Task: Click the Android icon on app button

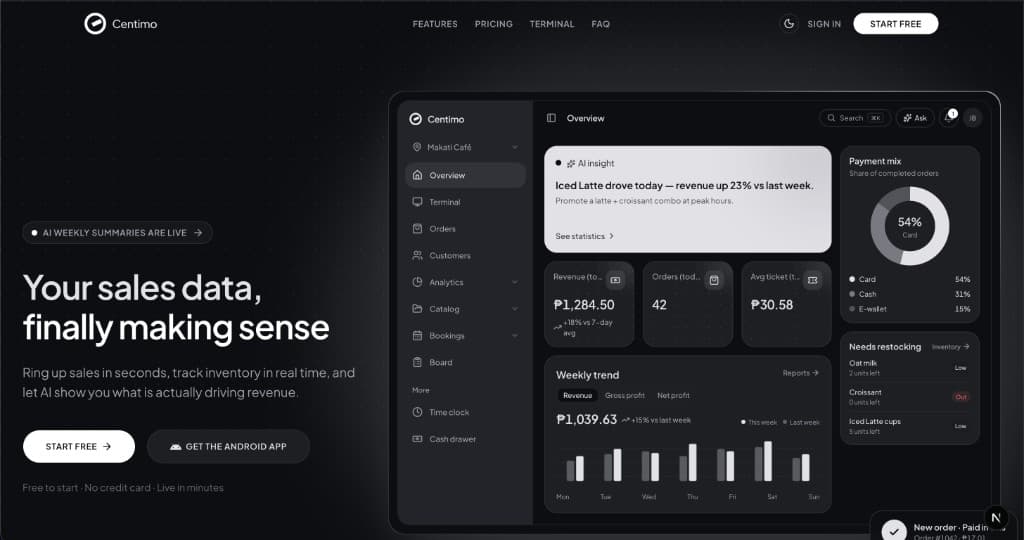Action: [176, 447]
